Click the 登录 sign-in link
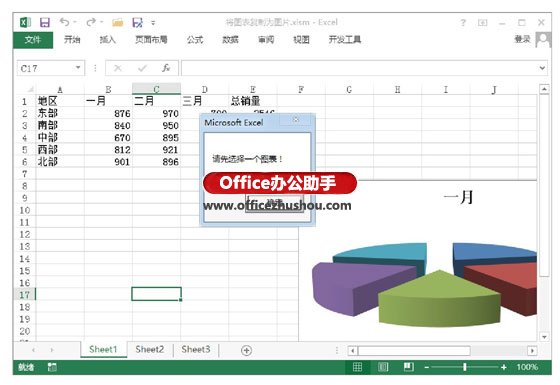Viewport: 560px width, 385px height. (522, 39)
